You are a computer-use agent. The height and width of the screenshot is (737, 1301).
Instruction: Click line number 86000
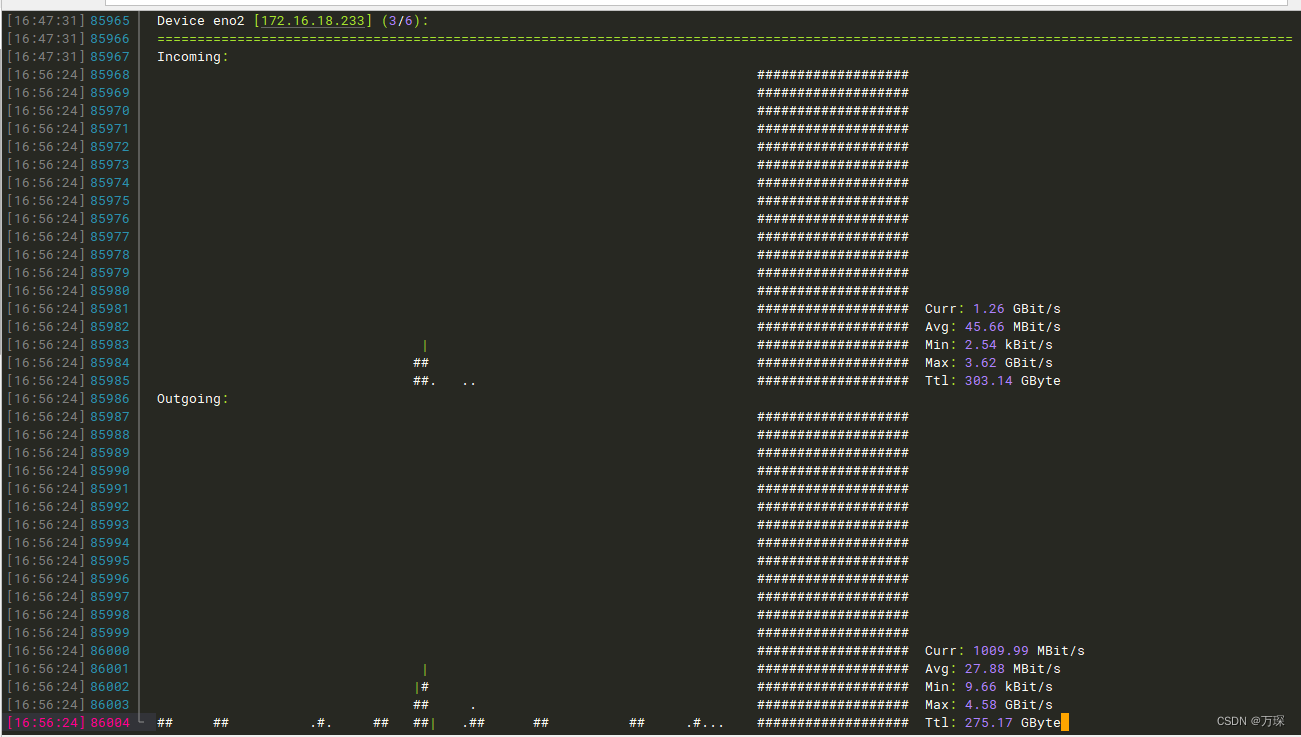[x=110, y=651]
